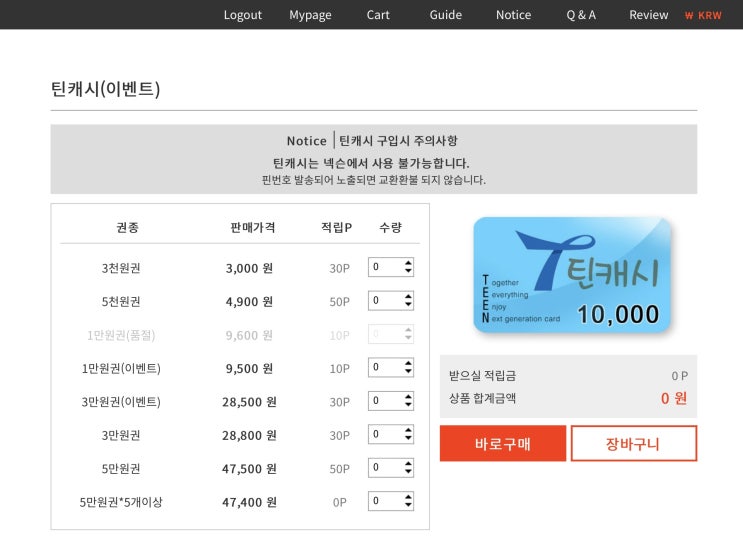Open Mypage from top navigation

click(x=310, y=15)
